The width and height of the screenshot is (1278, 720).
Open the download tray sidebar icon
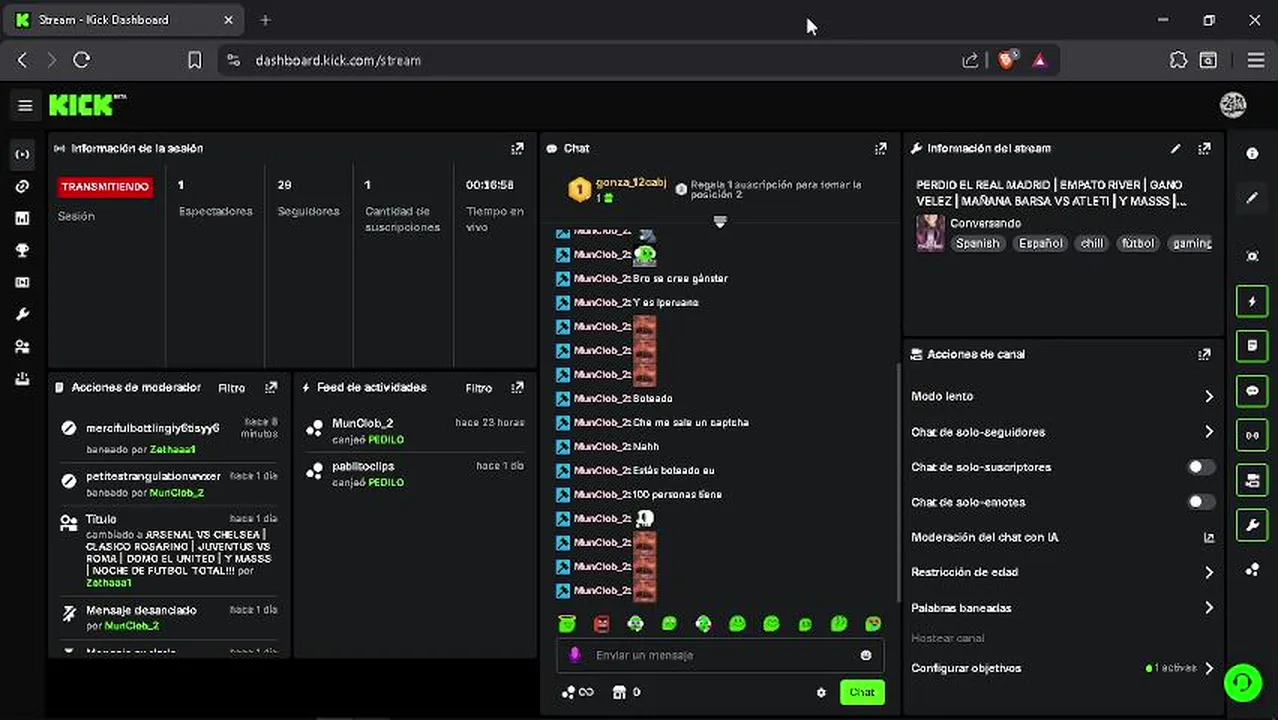click(x=22, y=379)
